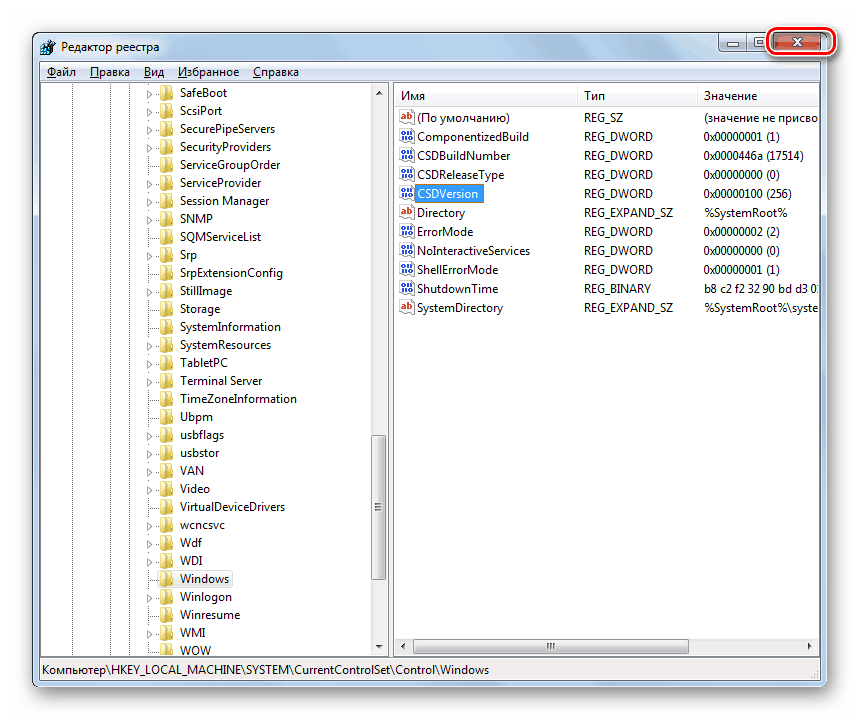Select the TabletPC key
The width and height of the screenshot is (860, 720).
click(x=203, y=363)
